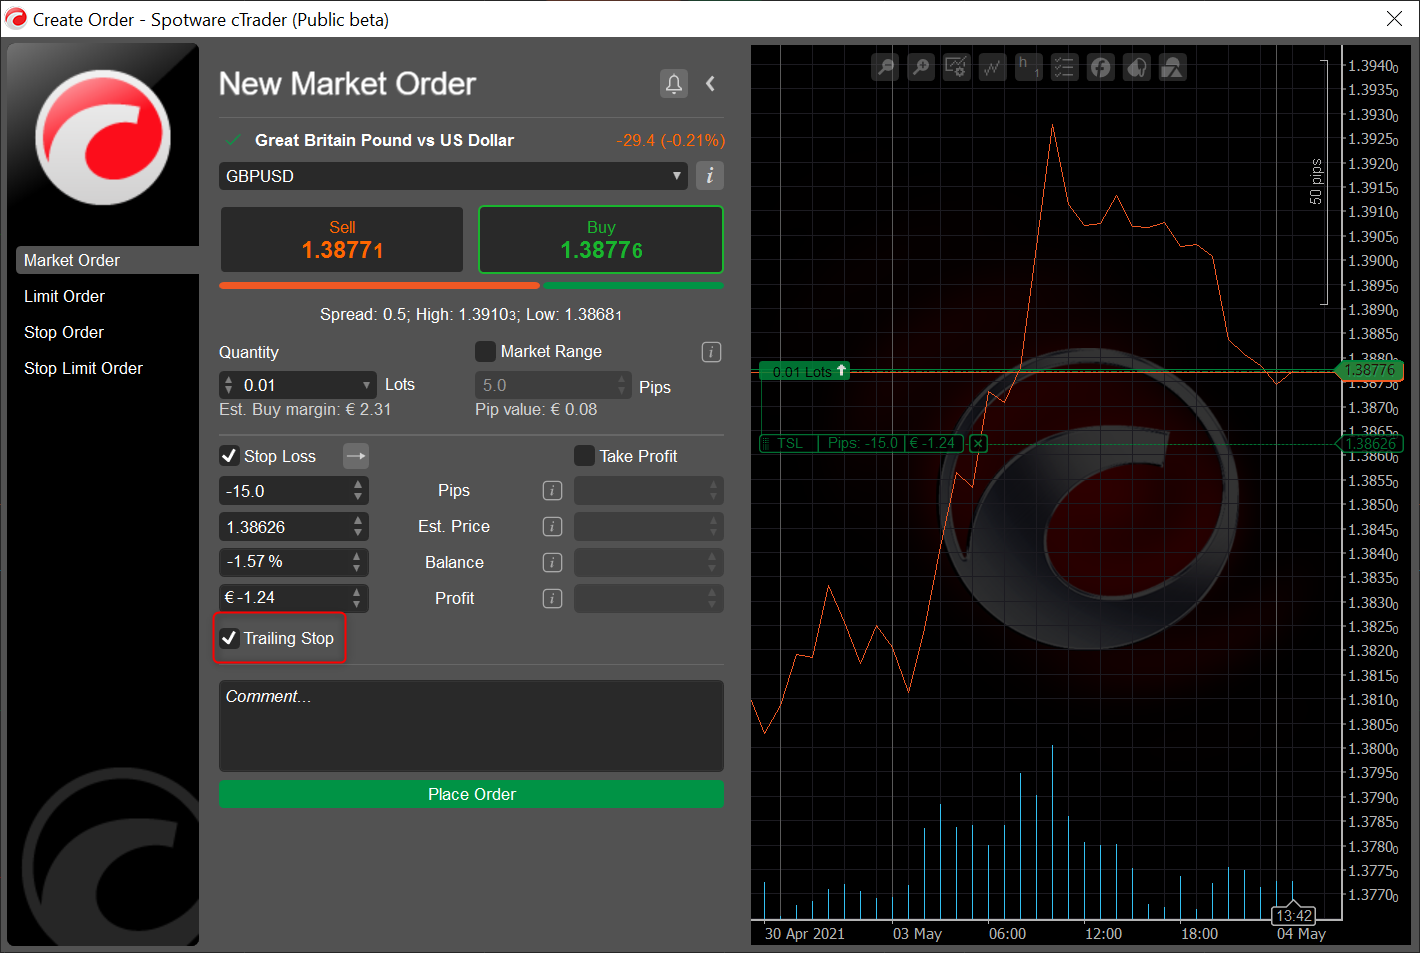Click the Pip value € 0.08 text
Image resolution: width=1420 pixels, height=953 pixels.
(536, 410)
